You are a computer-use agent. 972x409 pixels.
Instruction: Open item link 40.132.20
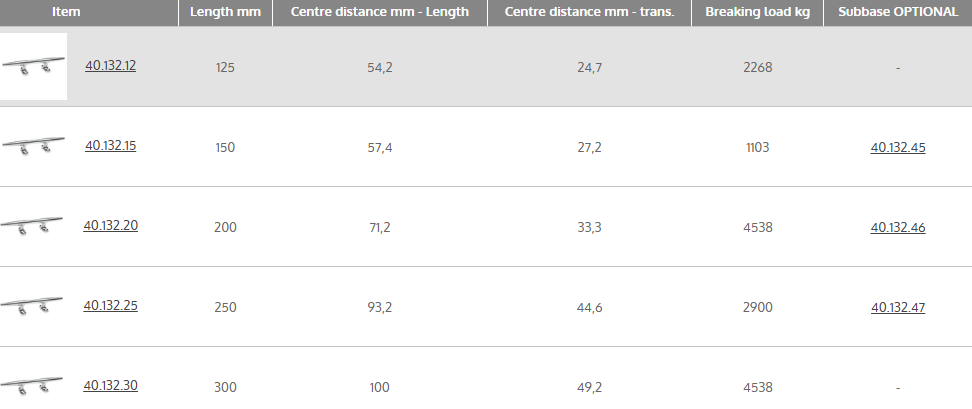[x=110, y=226]
